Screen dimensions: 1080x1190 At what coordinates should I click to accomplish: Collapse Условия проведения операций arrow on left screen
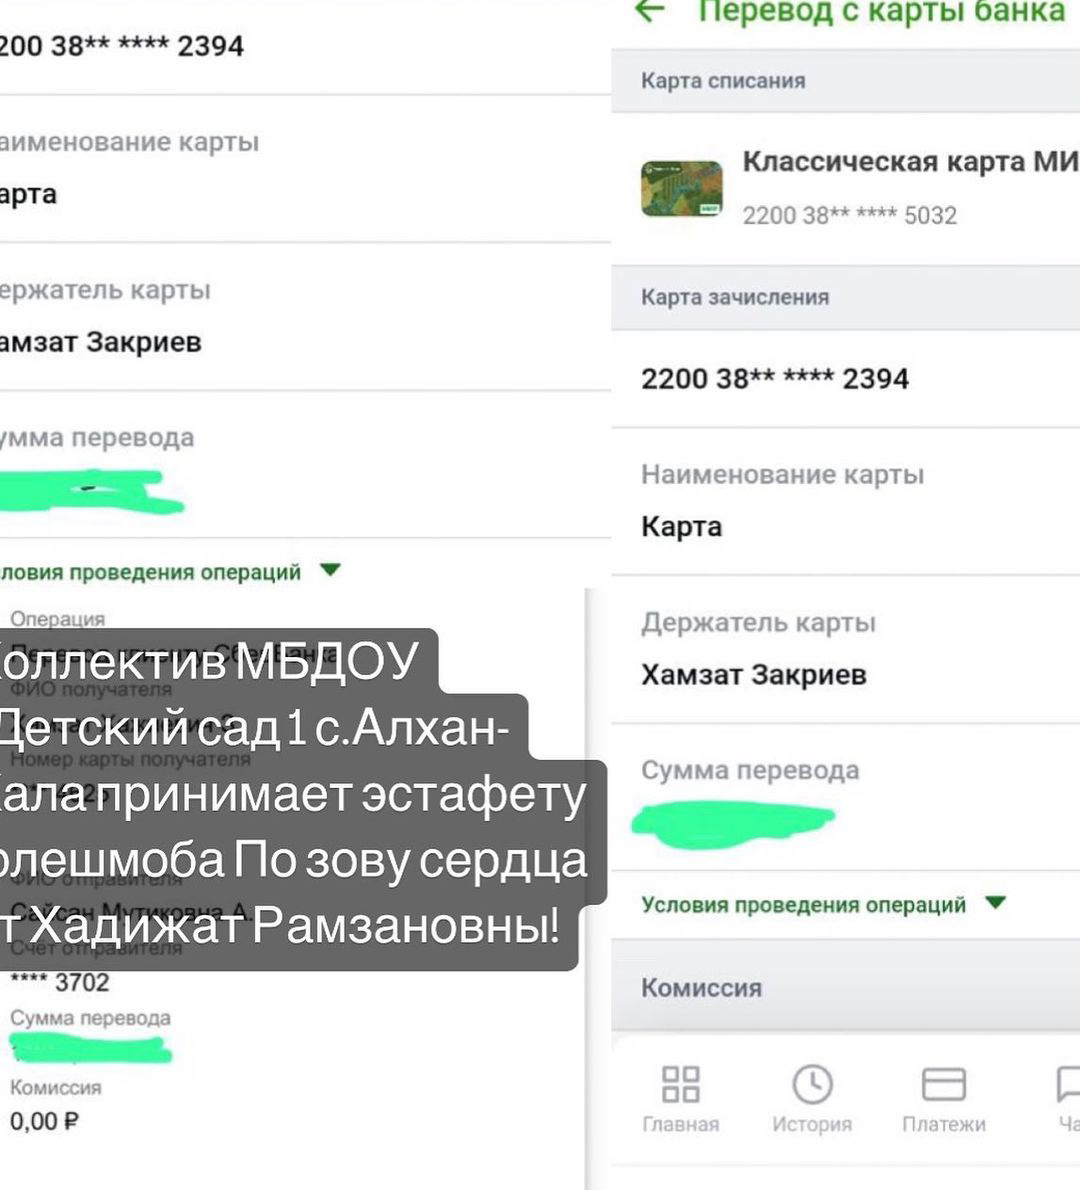click(330, 569)
